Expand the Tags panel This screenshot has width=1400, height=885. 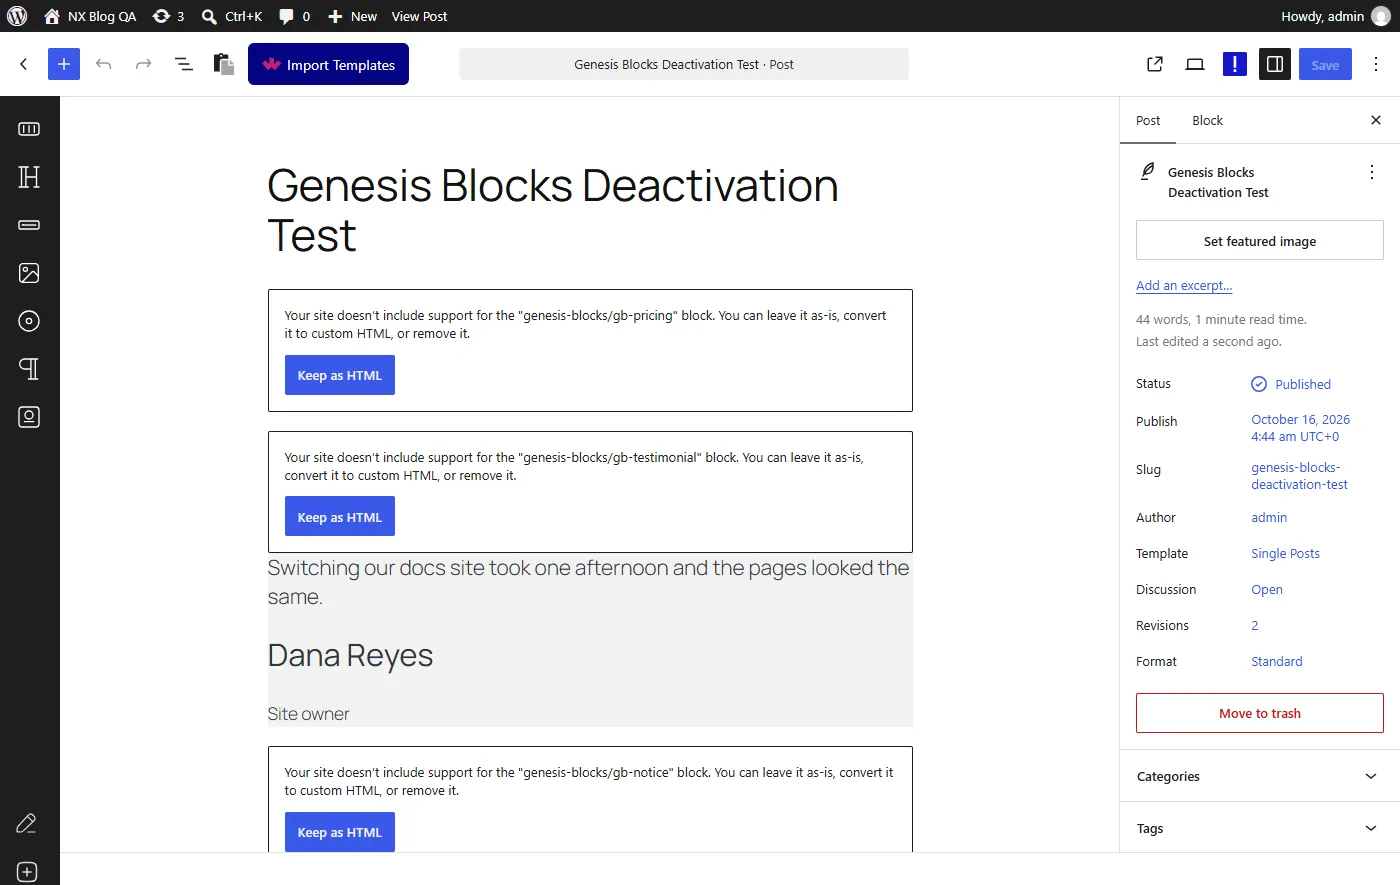pyautogui.click(x=1260, y=828)
